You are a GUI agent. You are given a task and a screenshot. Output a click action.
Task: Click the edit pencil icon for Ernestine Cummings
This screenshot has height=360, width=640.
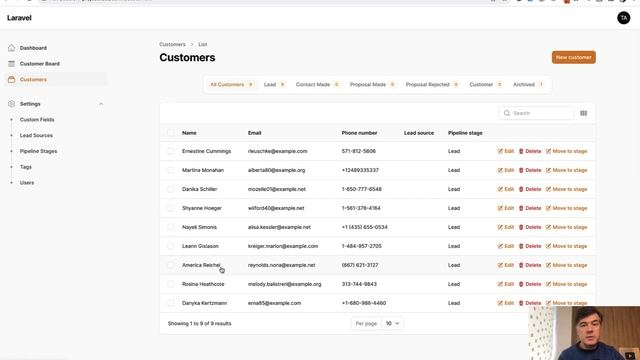pyautogui.click(x=500, y=151)
